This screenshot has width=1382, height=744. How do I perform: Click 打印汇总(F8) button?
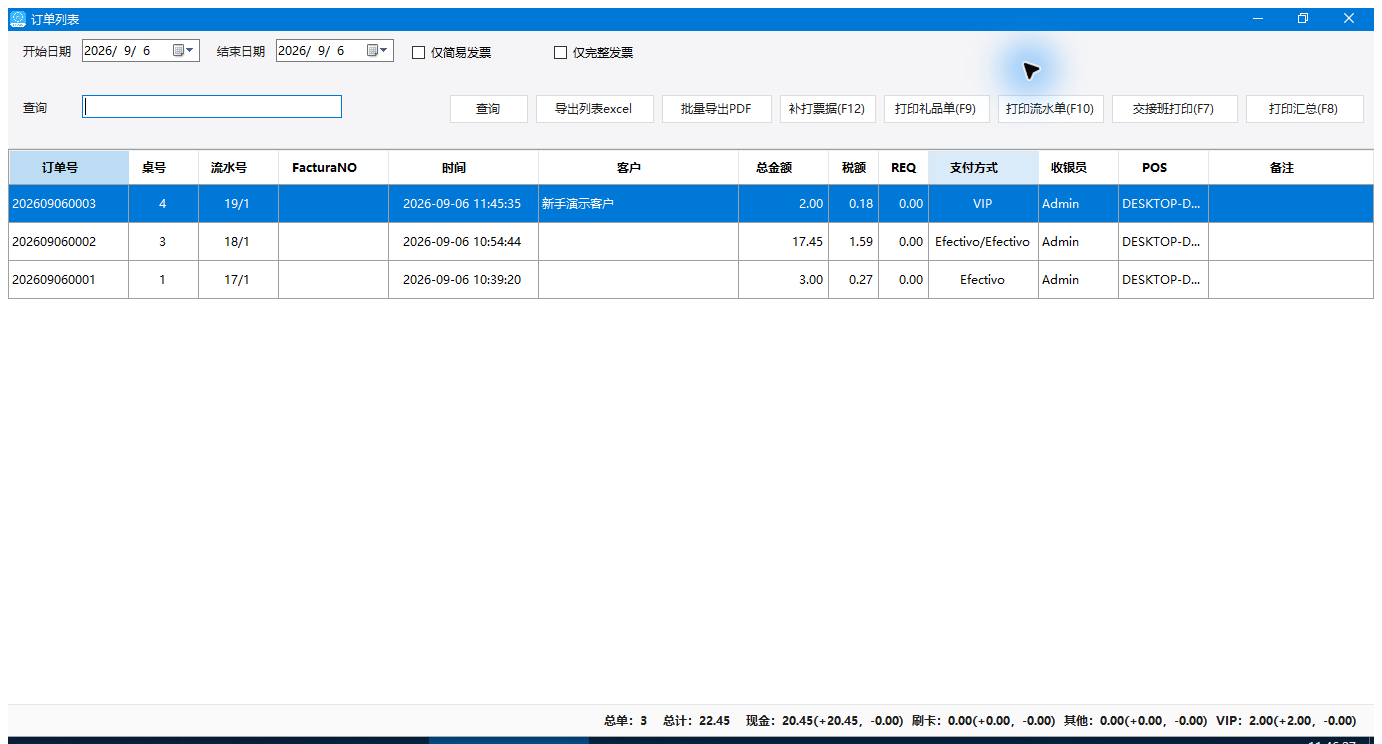(x=1304, y=109)
